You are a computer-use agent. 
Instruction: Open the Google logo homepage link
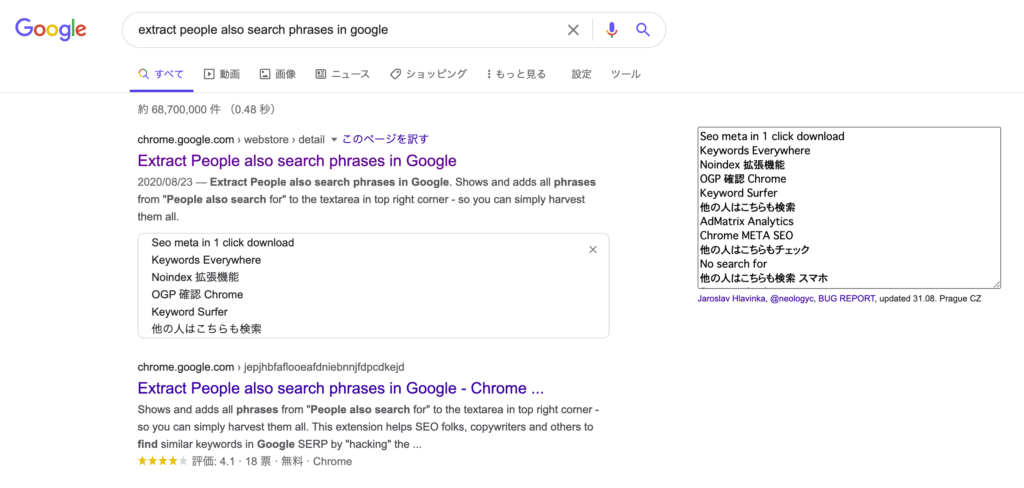point(51,29)
